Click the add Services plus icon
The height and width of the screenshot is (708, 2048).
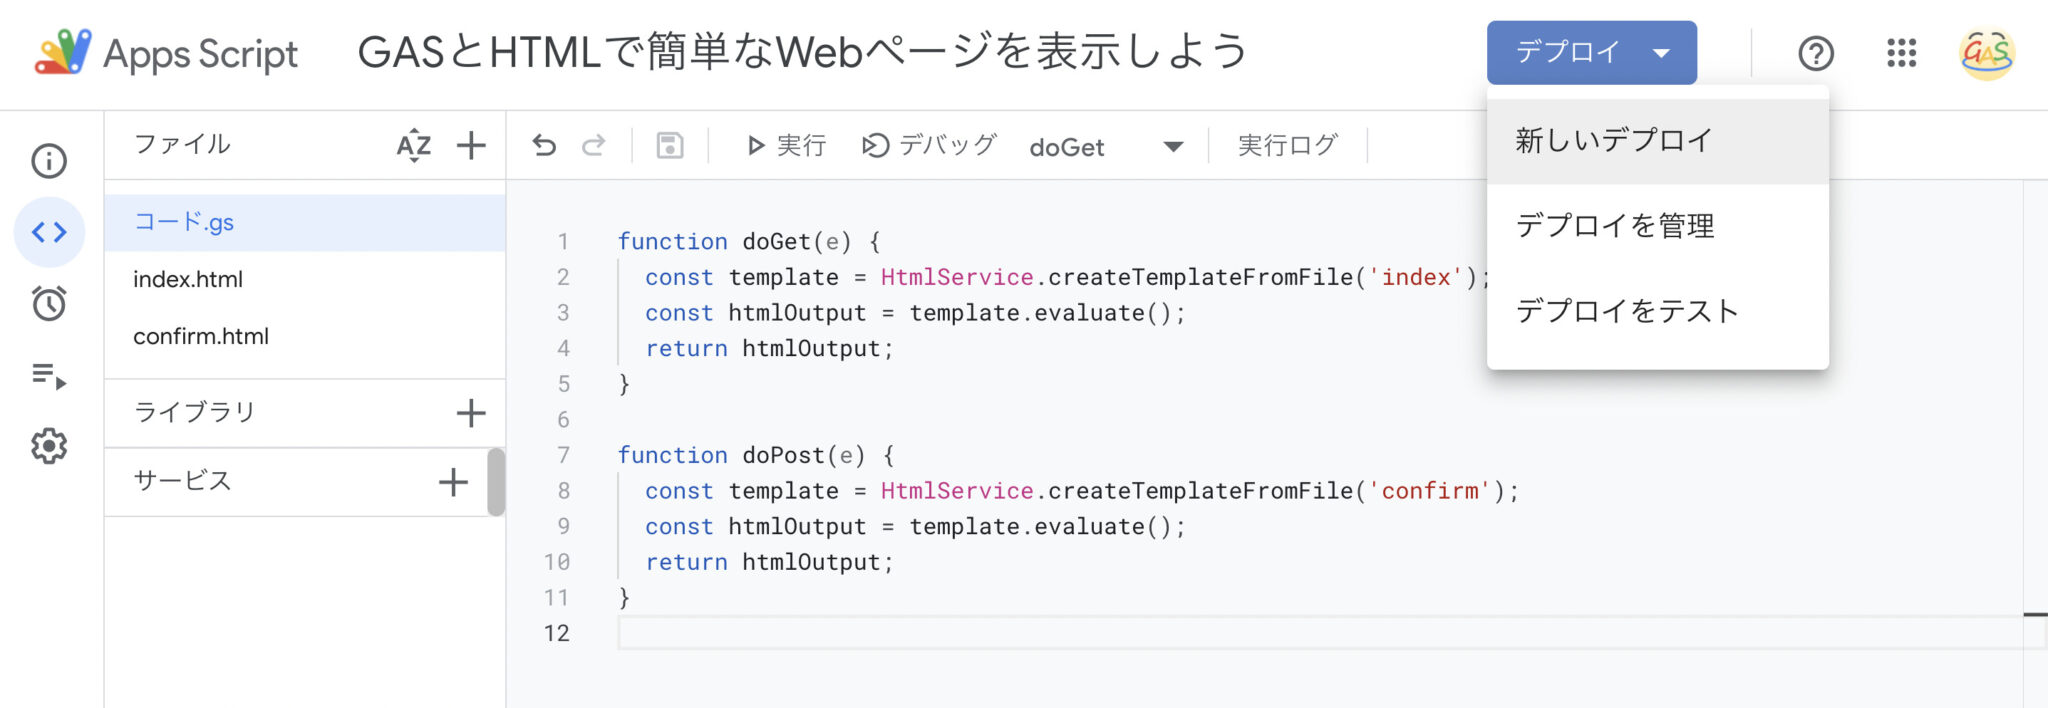click(x=452, y=481)
